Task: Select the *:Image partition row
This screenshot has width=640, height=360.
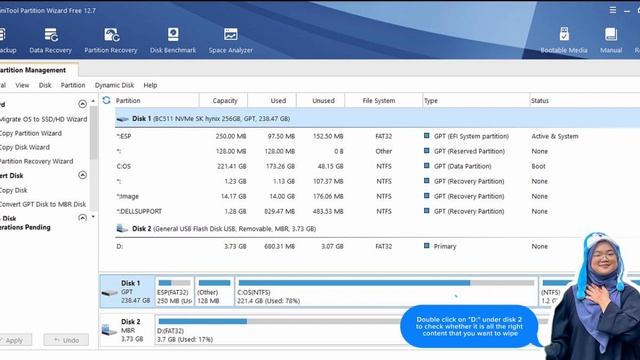Action: 377,196
